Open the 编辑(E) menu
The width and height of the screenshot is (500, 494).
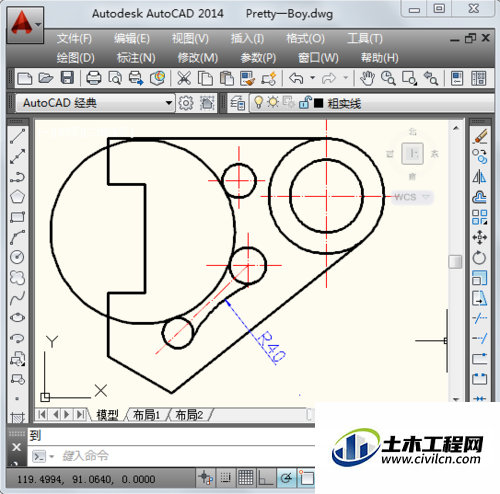(x=132, y=39)
